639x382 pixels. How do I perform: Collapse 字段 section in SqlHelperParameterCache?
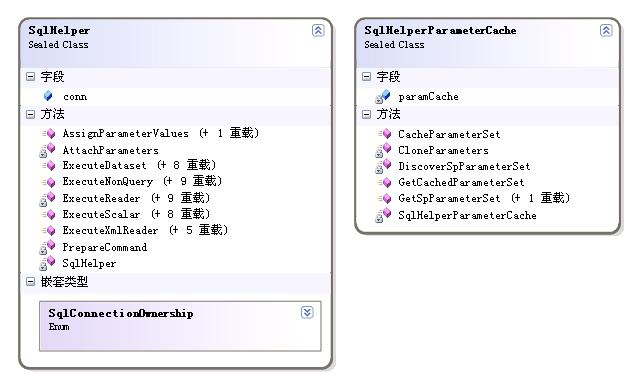[366, 77]
